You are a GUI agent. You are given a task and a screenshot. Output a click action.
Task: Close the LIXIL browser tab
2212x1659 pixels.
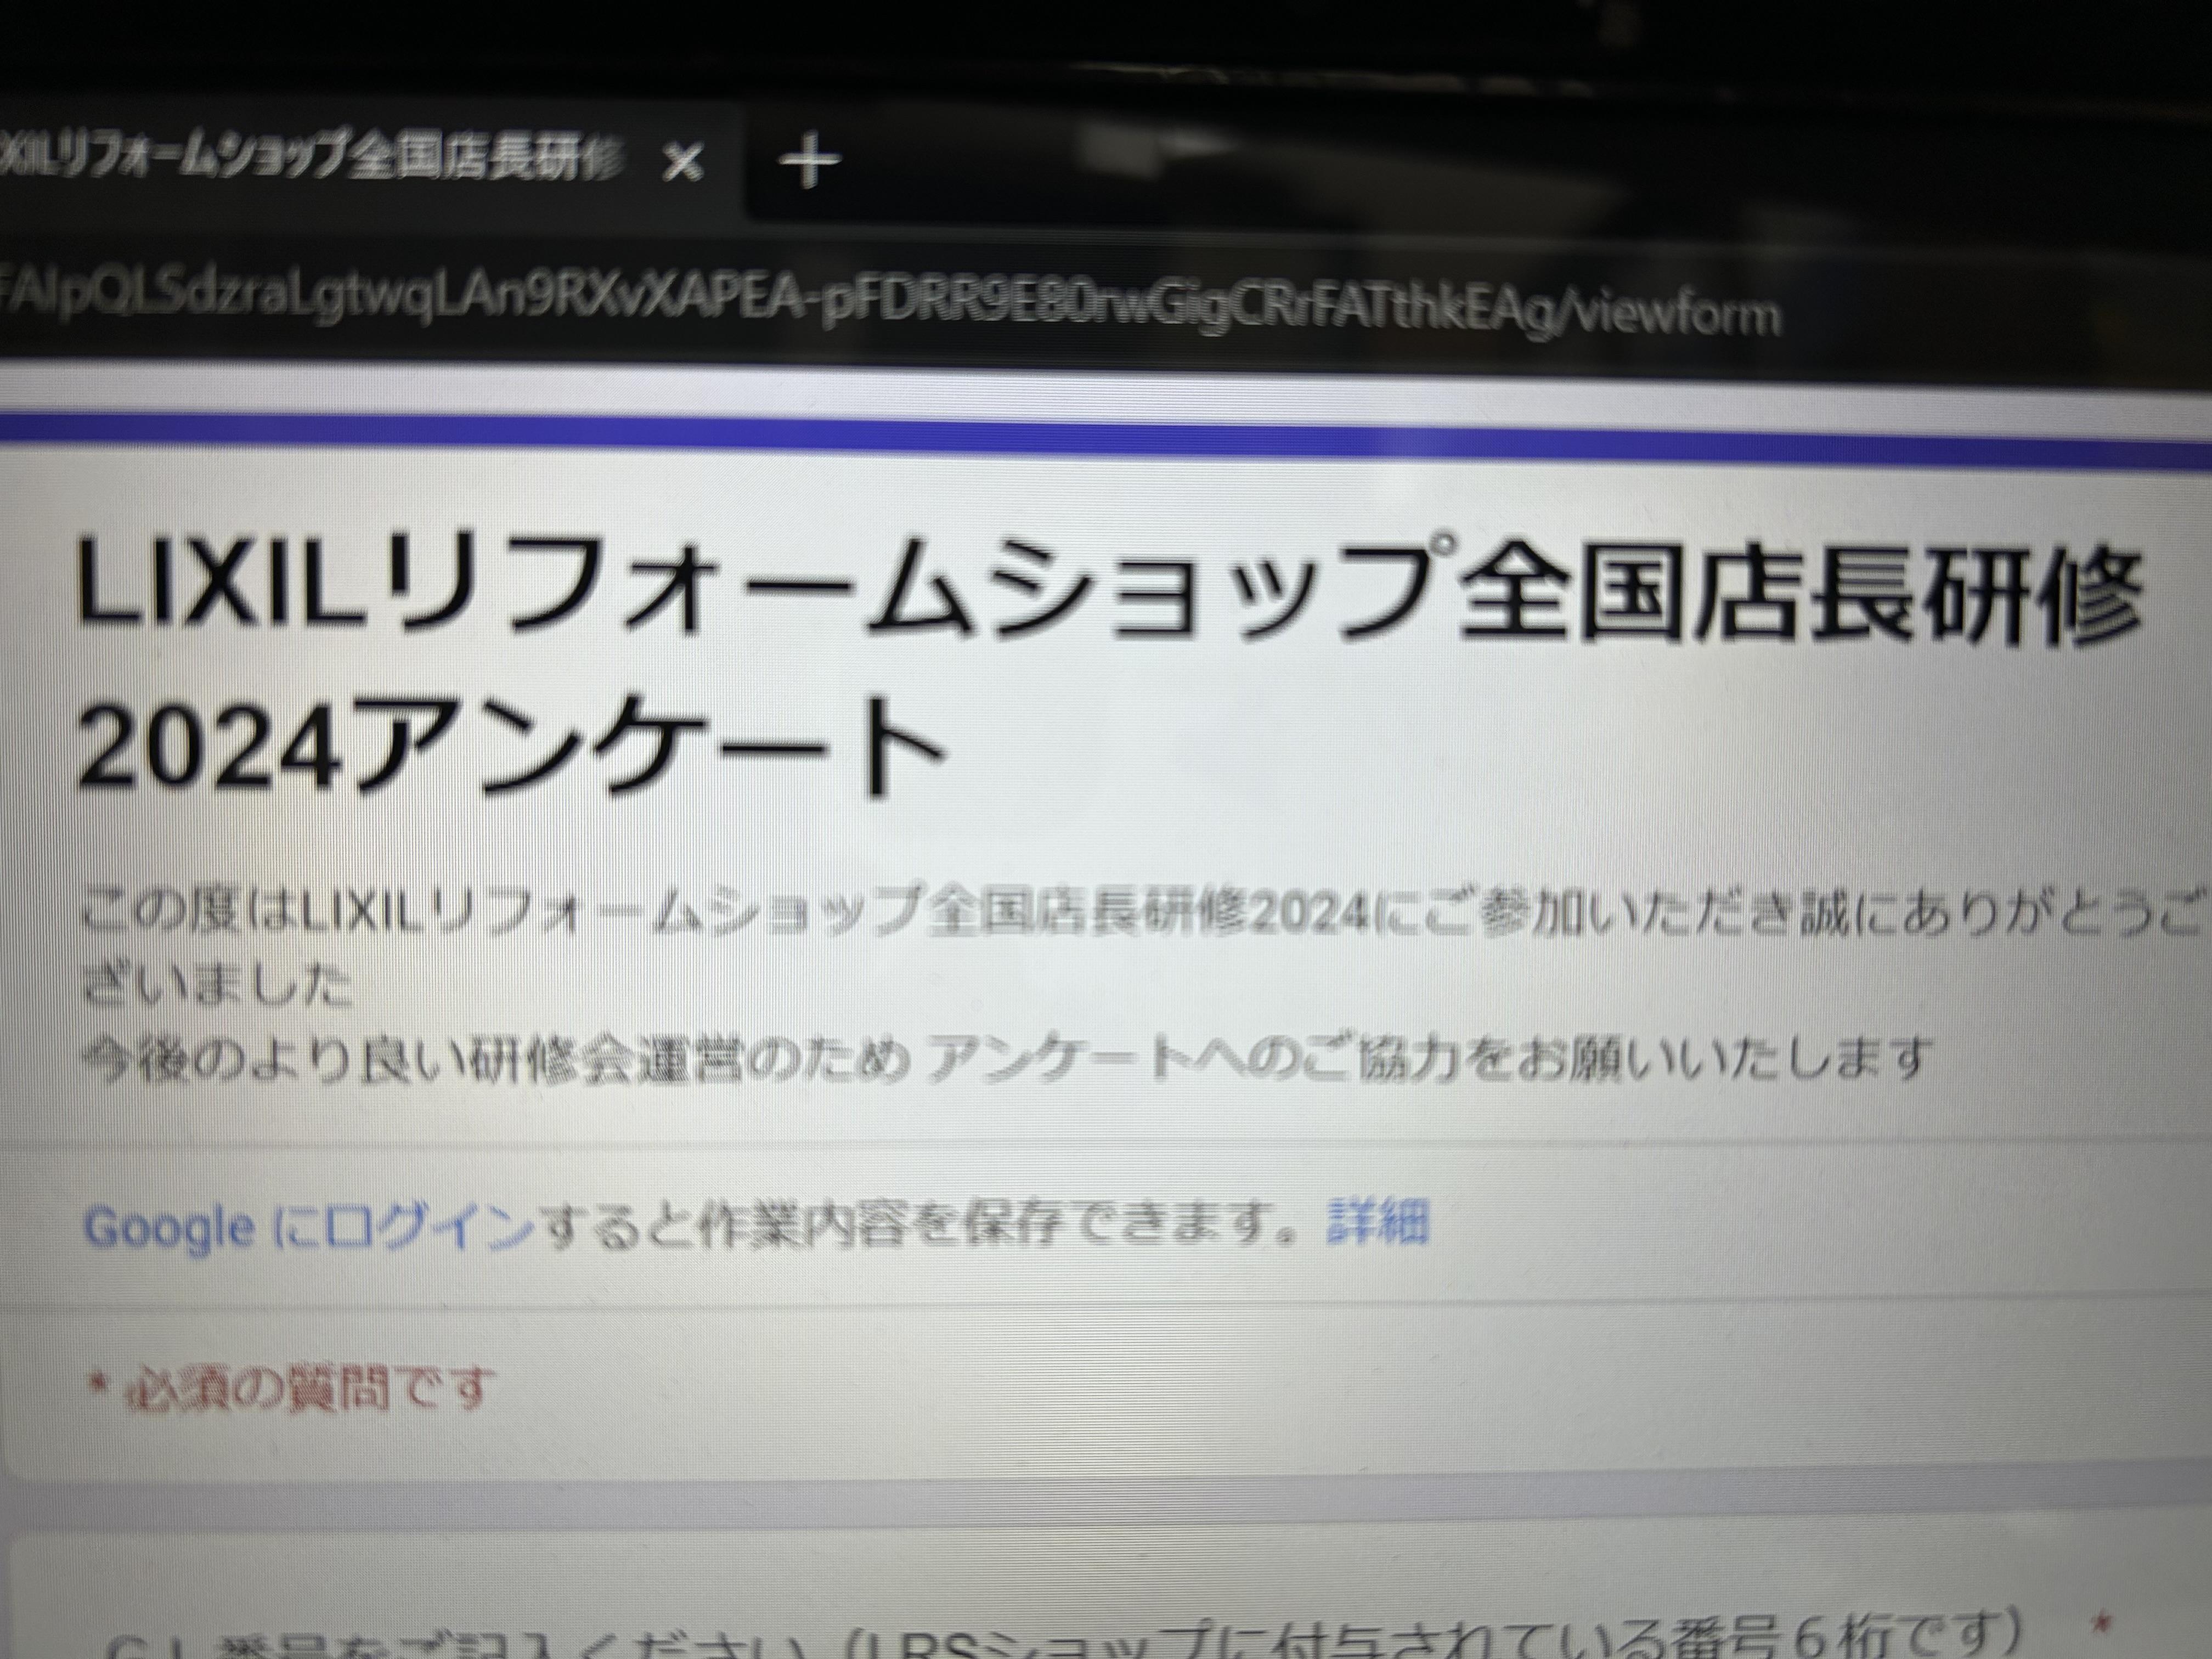(x=684, y=162)
